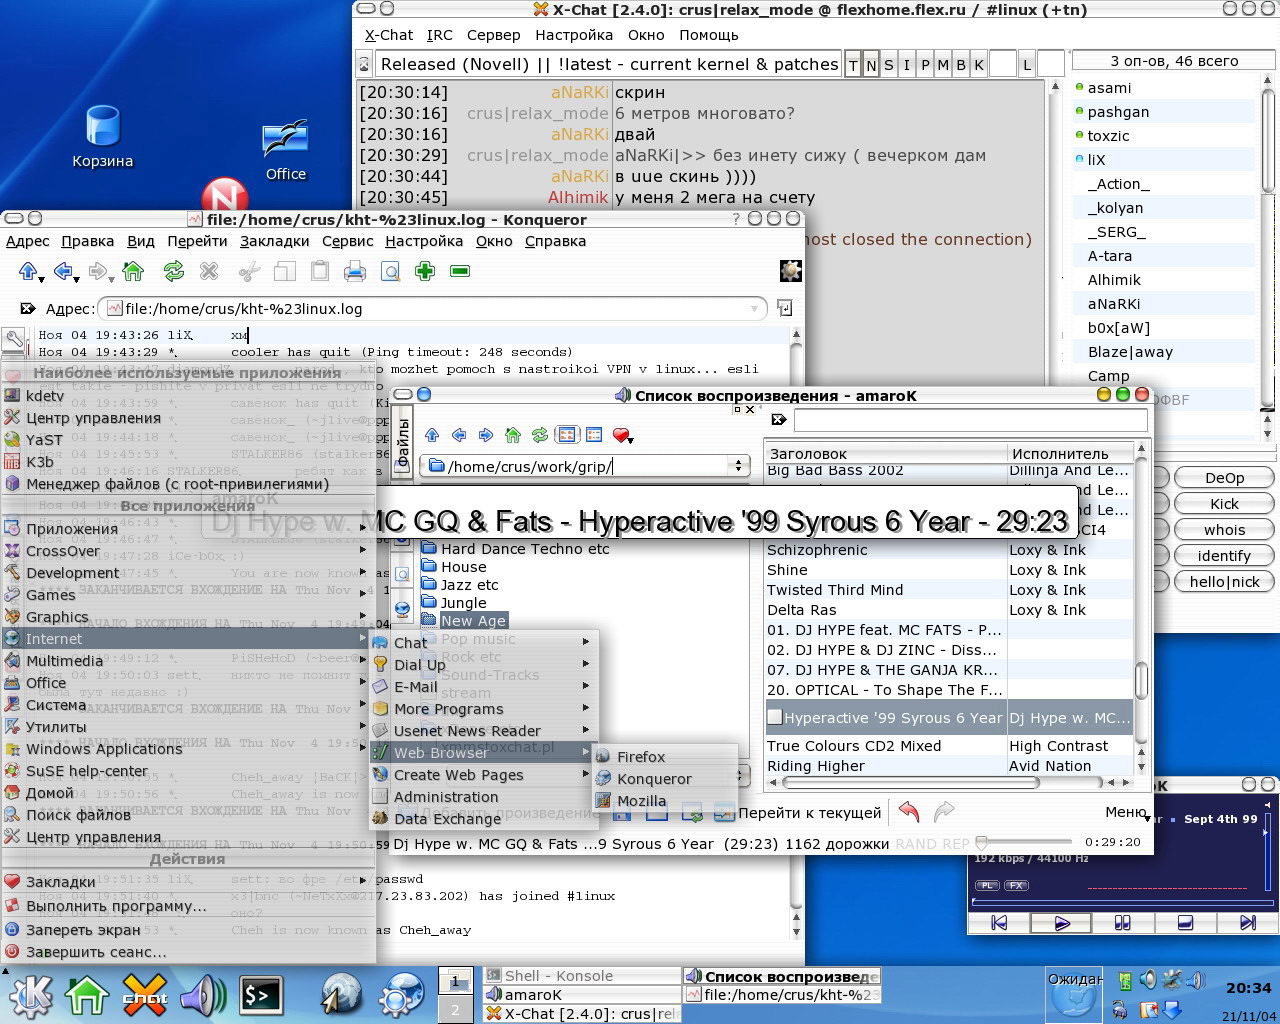This screenshot has height=1024, width=1280.
Task: Expand Usenet News Reader submenu
Action: [x=484, y=731]
